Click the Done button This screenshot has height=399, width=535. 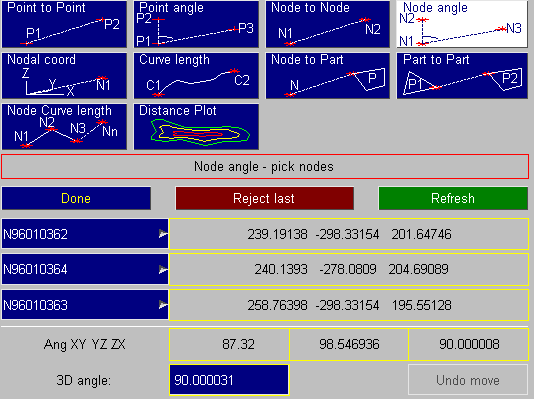coord(76,198)
